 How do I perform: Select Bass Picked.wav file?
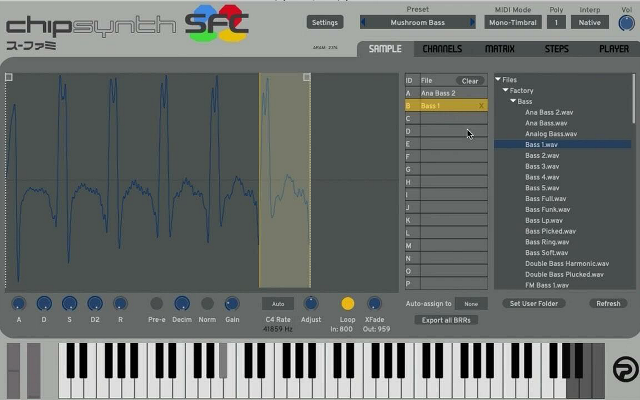[x=550, y=231]
